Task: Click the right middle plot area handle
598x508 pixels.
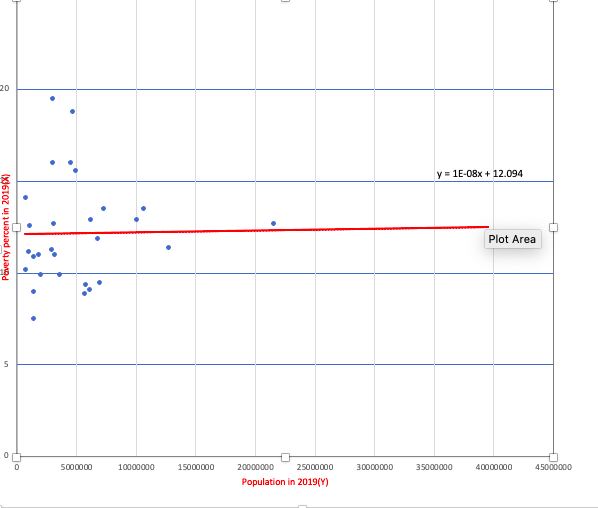Action: (553, 228)
